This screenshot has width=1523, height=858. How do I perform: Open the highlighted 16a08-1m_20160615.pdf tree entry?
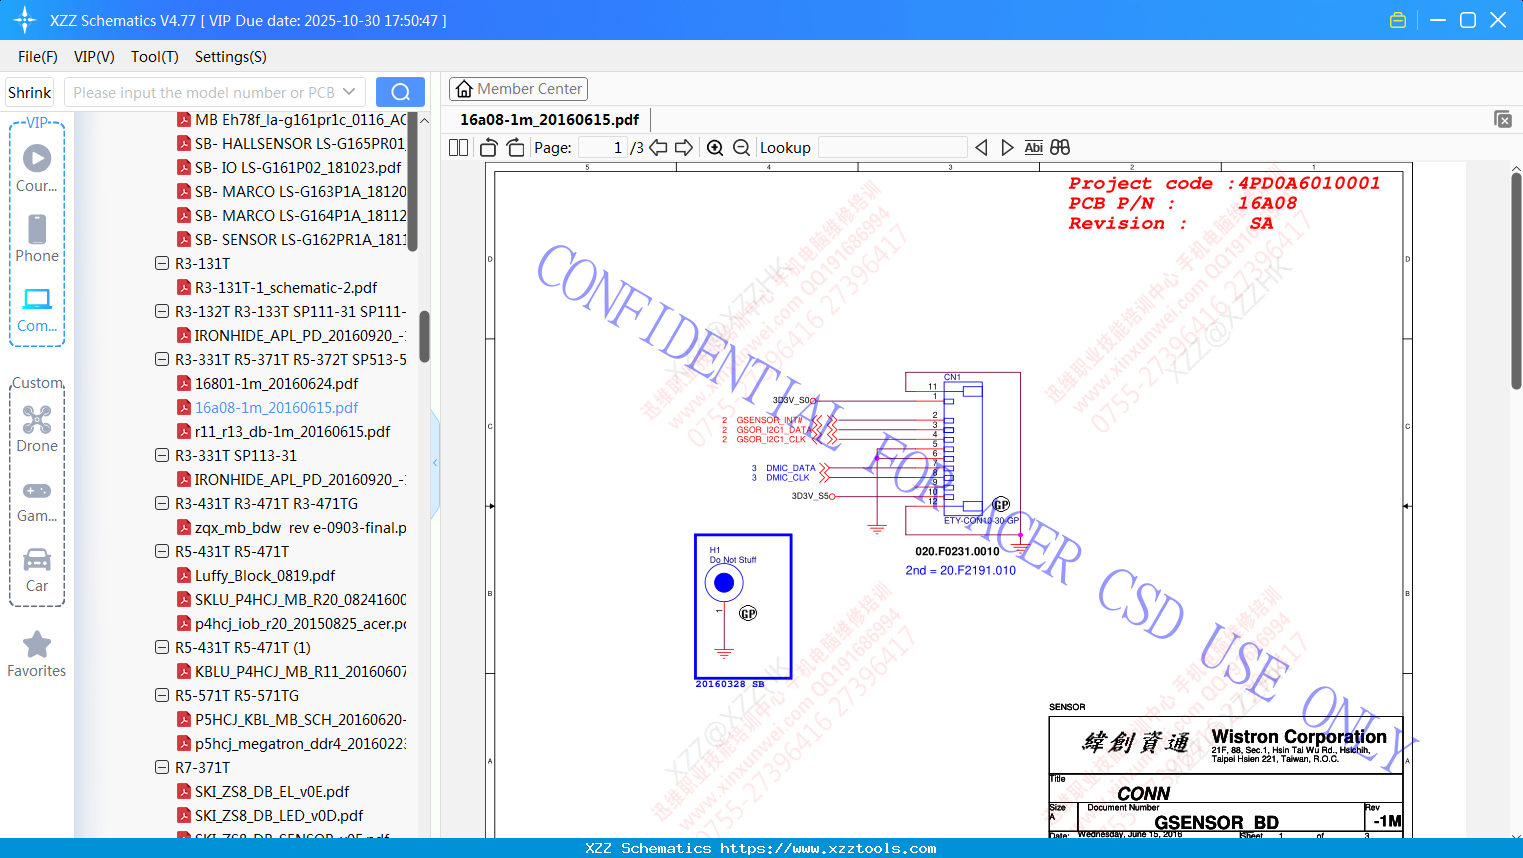pos(276,407)
